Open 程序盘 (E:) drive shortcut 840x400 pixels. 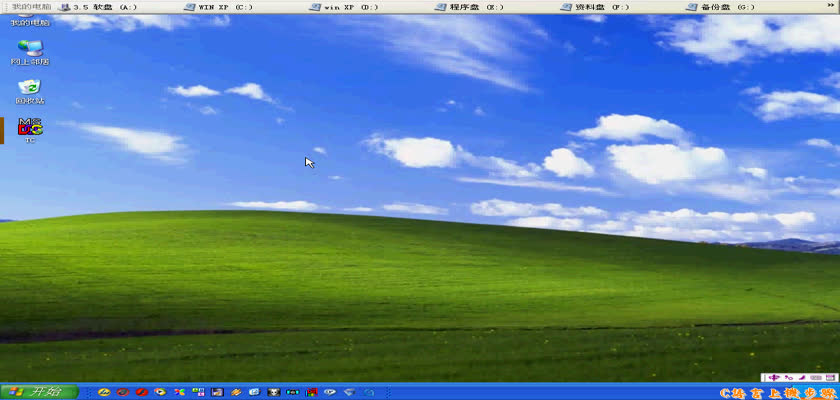click(467, 7)
